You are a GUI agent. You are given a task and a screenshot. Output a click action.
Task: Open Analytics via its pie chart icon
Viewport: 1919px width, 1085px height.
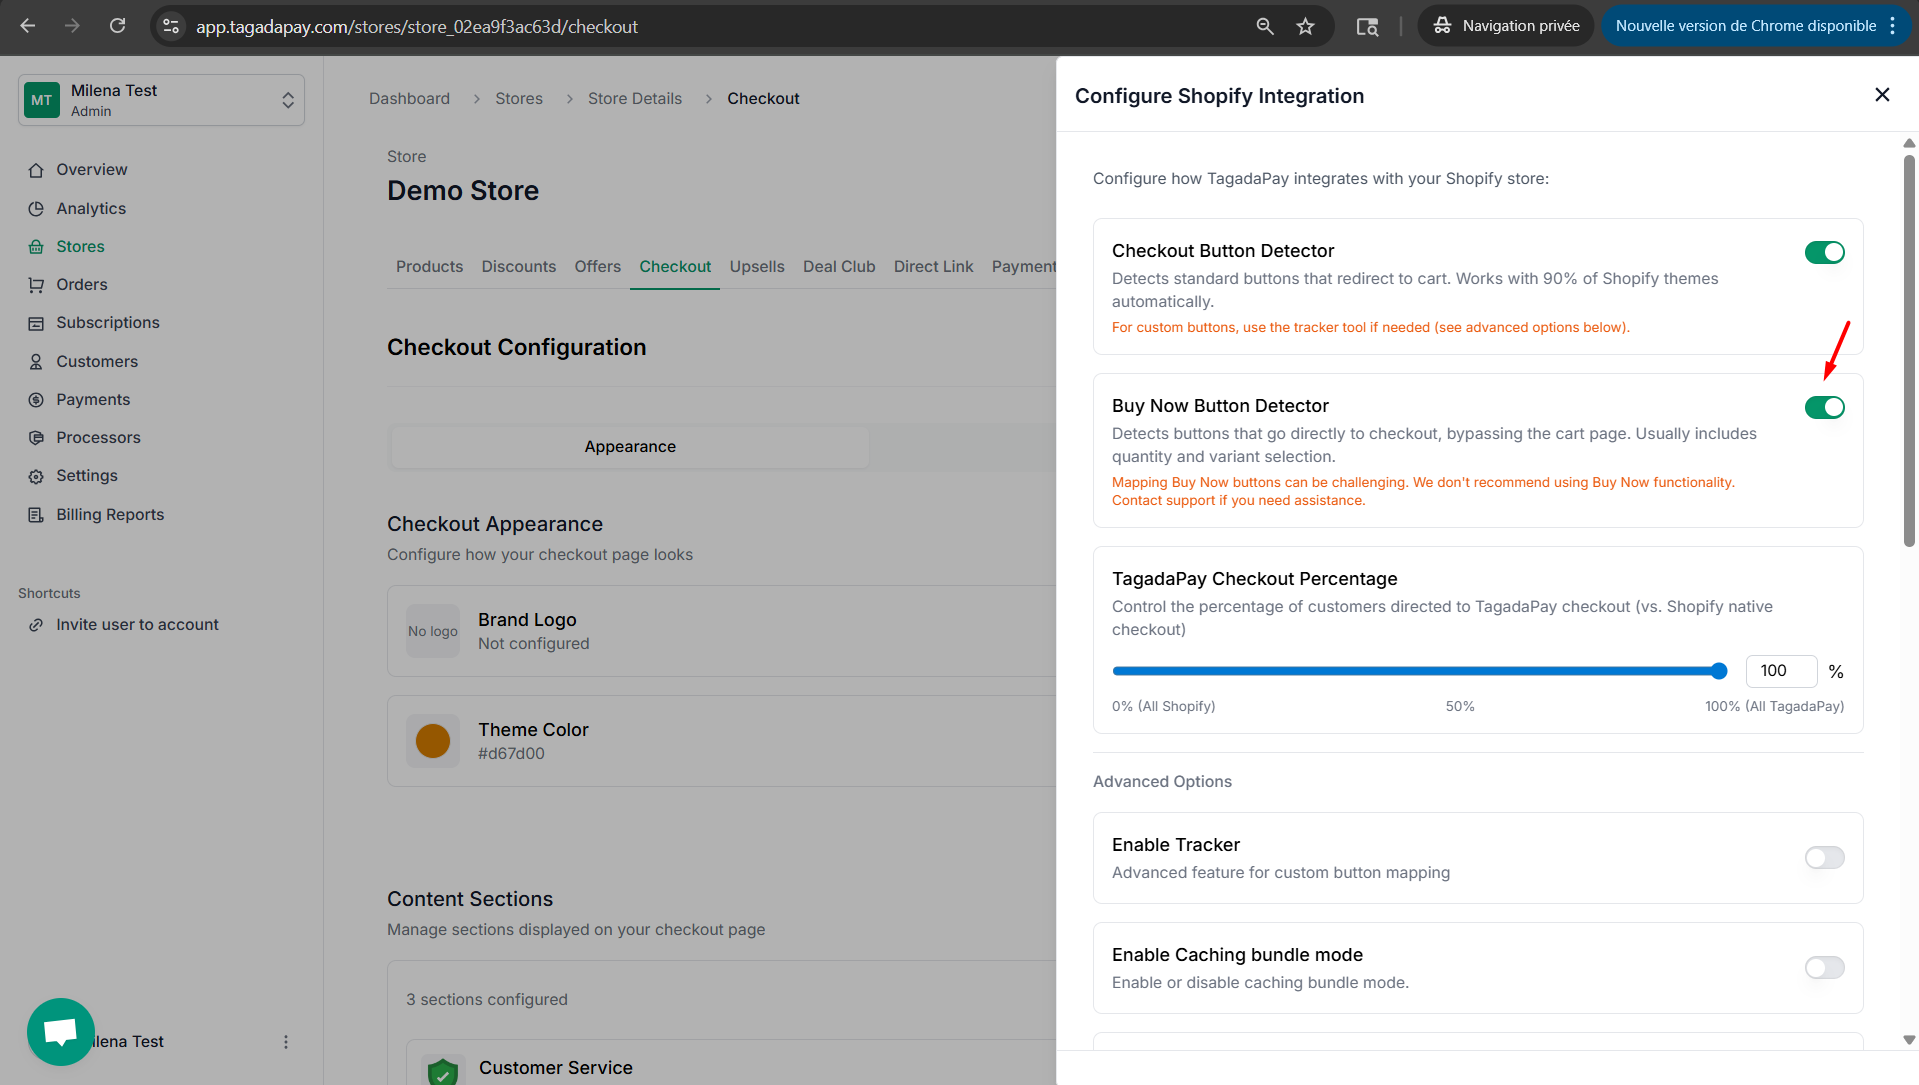[x=36, y=209]
